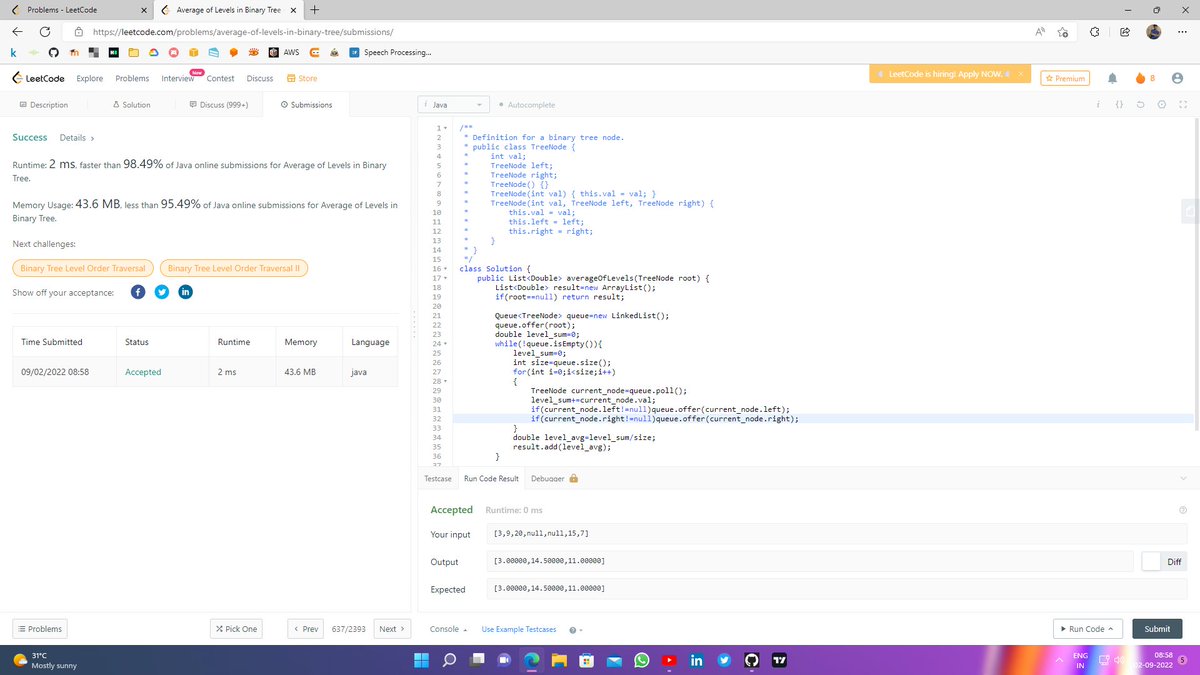The width and height of the screenshot is (1200, 675).
Task: Click the curly braces format code icon
Action: point(1119,104)
